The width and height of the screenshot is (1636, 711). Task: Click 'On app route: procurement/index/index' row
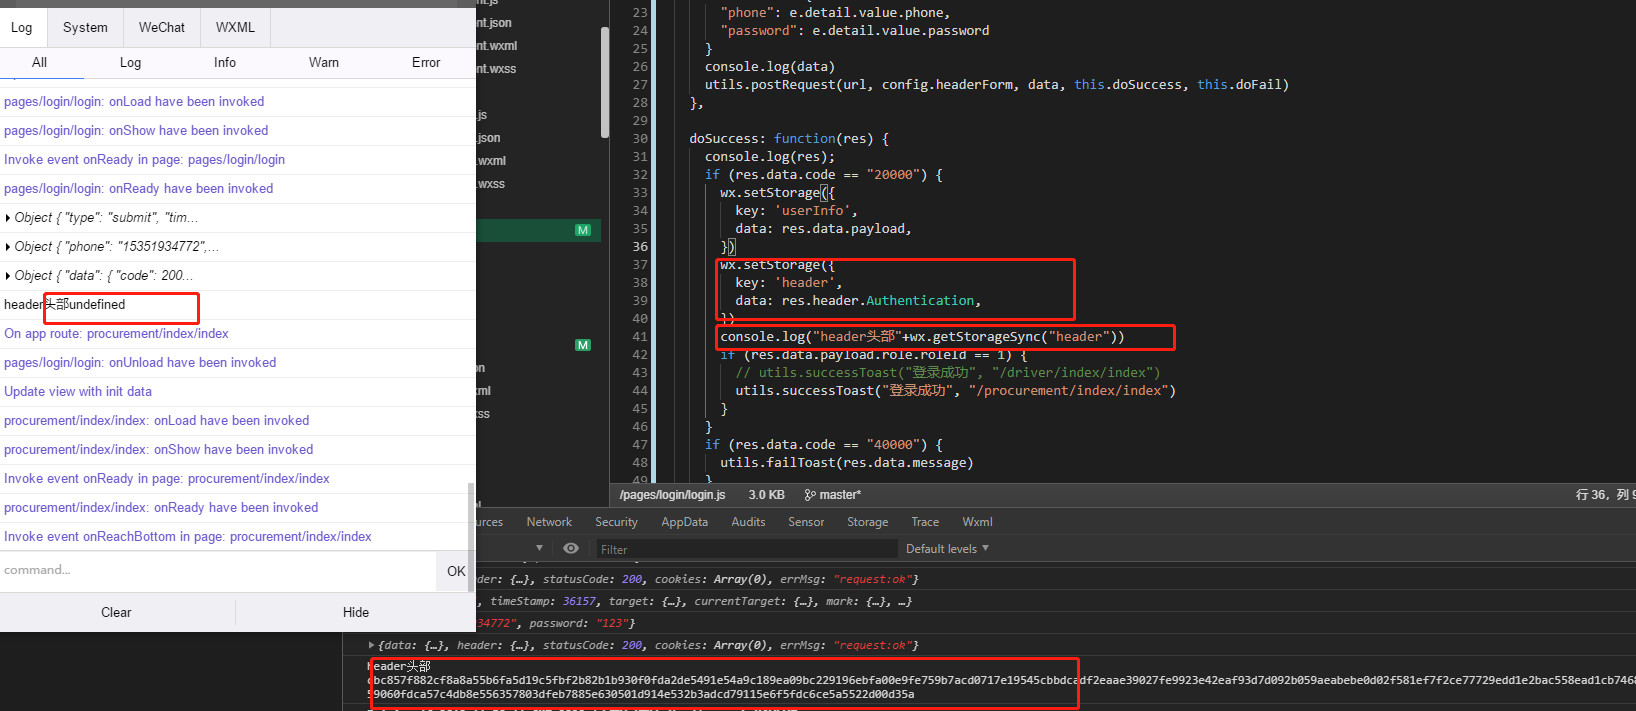[x=237, y=333]
